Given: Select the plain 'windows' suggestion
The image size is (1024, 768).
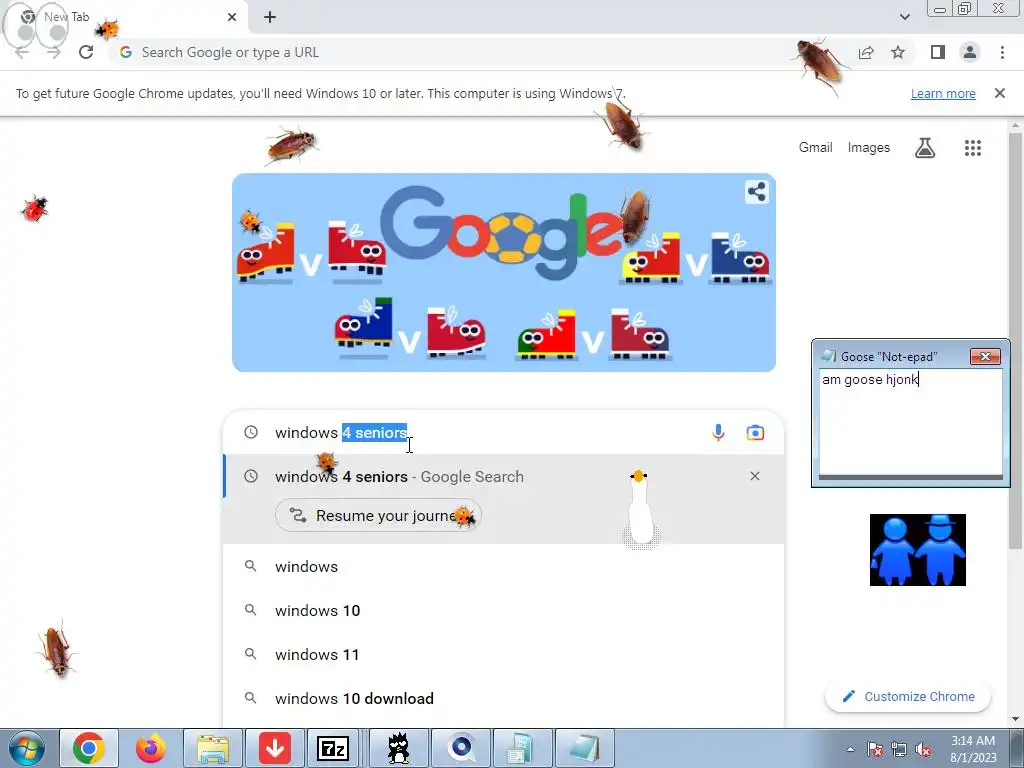Looking at the screenshot, I should point(503,566).
